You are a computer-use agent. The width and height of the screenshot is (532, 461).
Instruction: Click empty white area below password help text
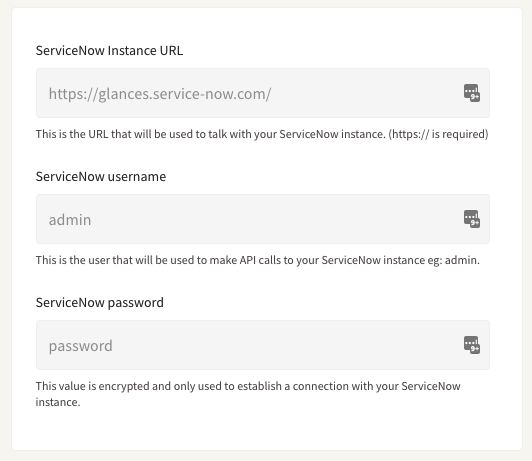[x=267, y=429]
